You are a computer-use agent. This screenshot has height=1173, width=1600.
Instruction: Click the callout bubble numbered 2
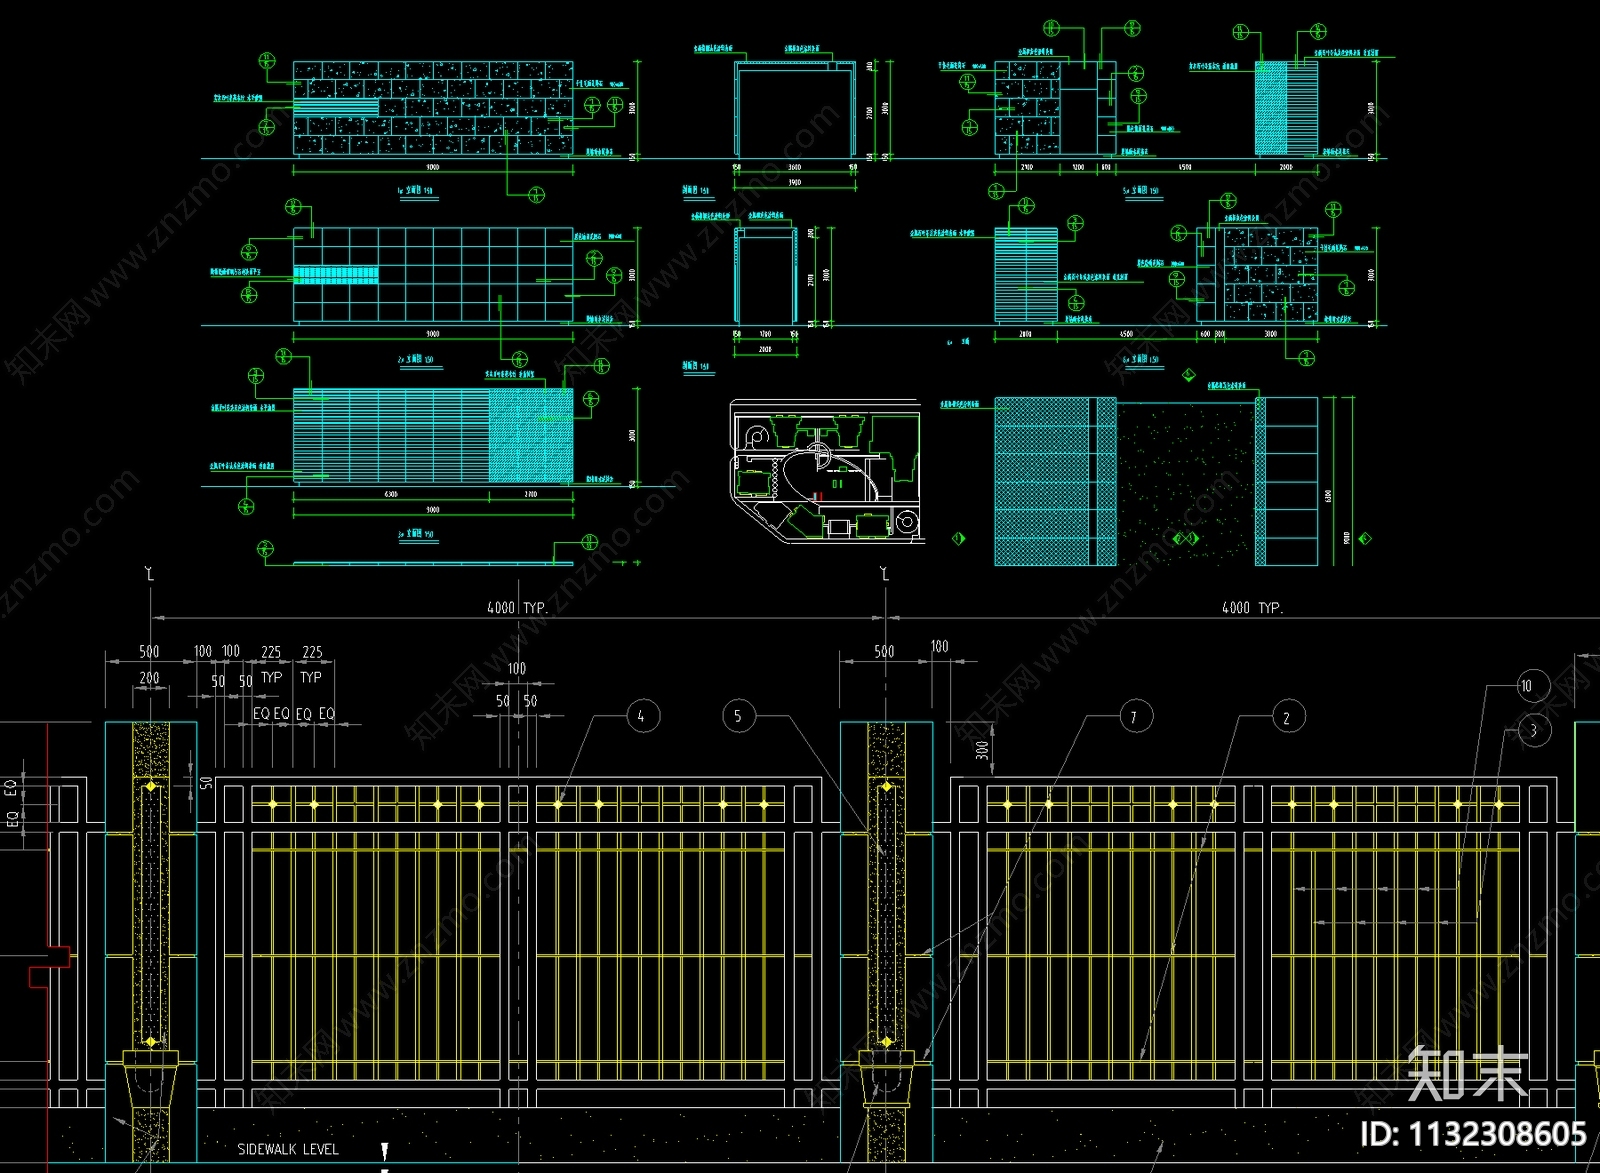pos(1287,717)
